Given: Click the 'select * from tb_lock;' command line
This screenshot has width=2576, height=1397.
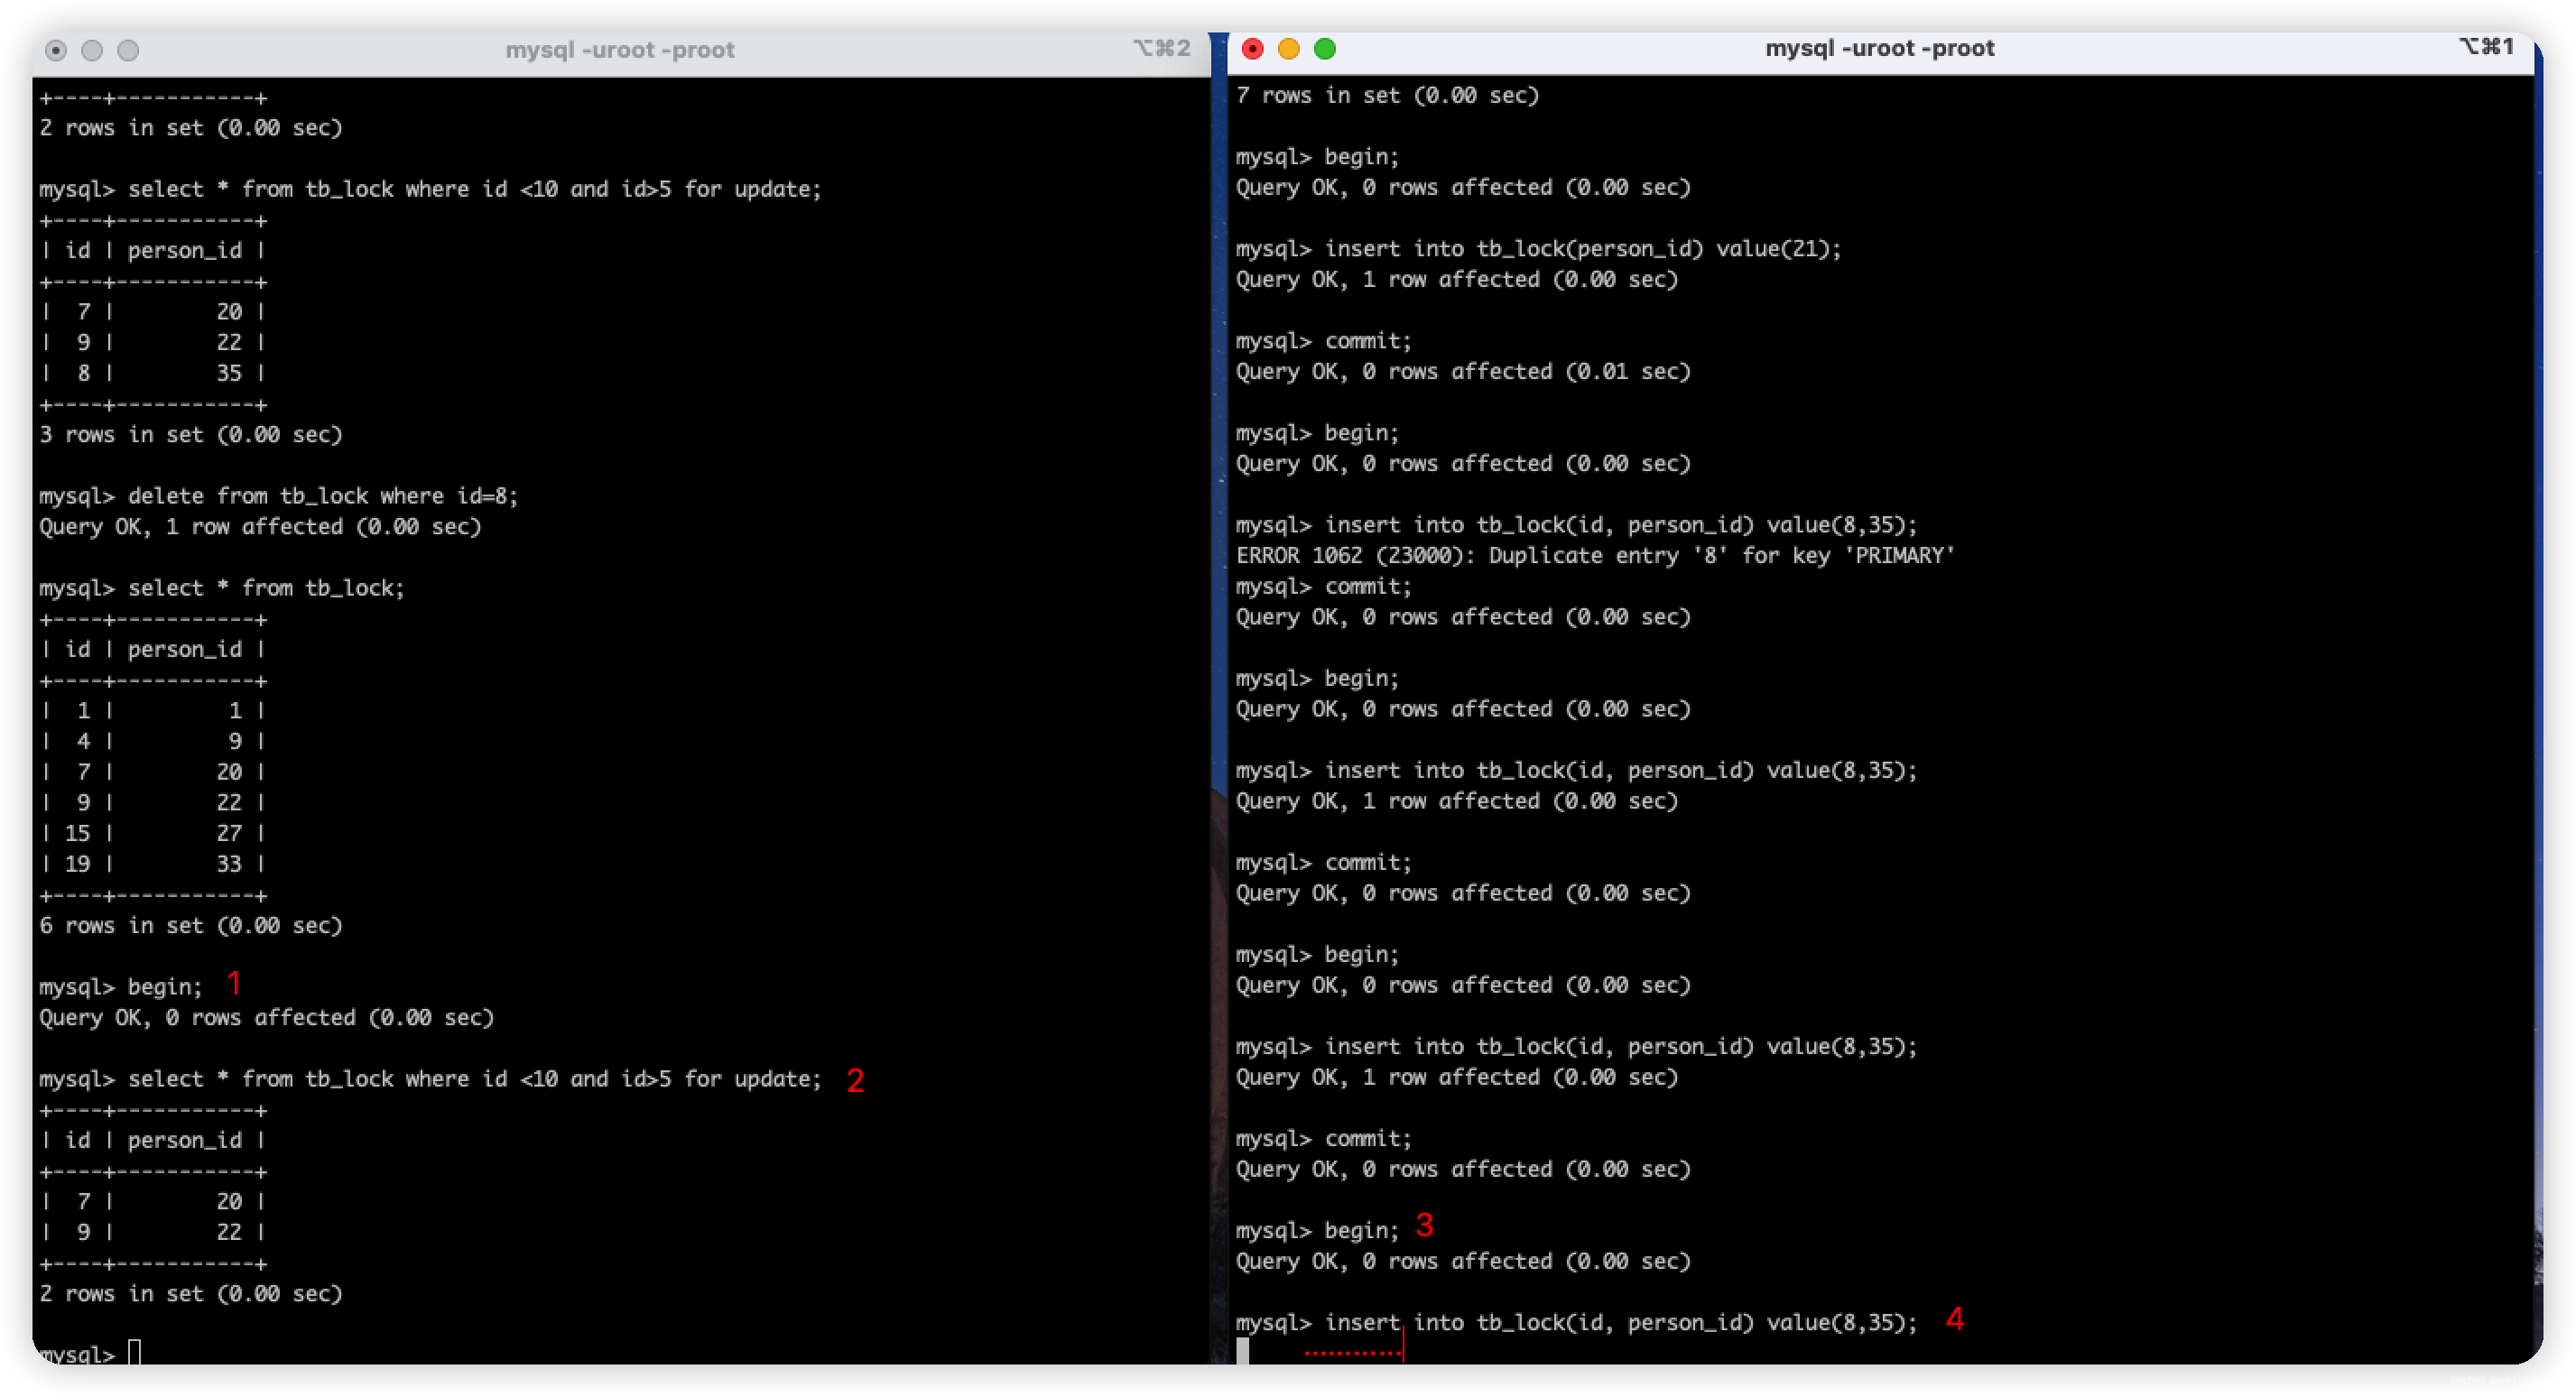Looking at the screenshot, I should pyautogui.click(x=221, y=588).
